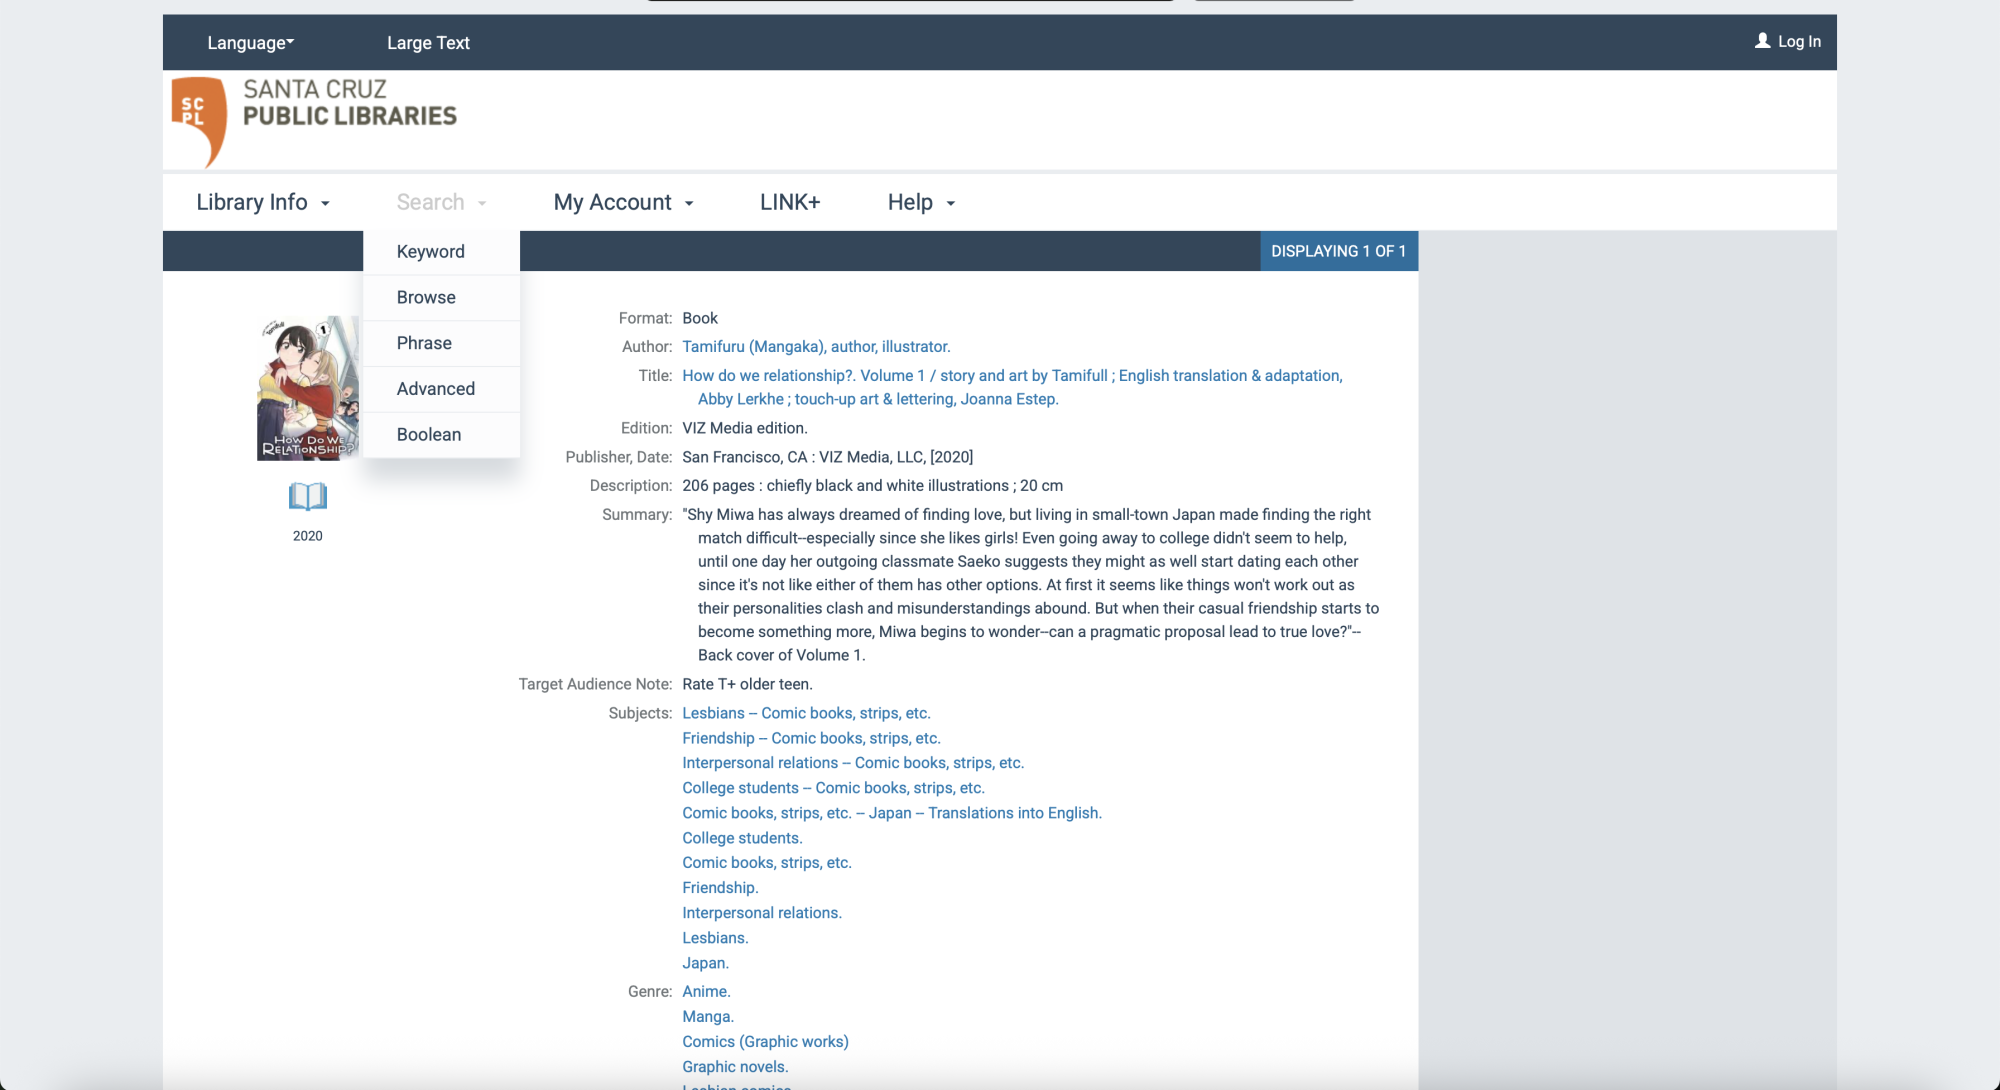Click the Friendship subject heading
The width and height of the screenshot is (2000, 1090).
pos(719,887)
